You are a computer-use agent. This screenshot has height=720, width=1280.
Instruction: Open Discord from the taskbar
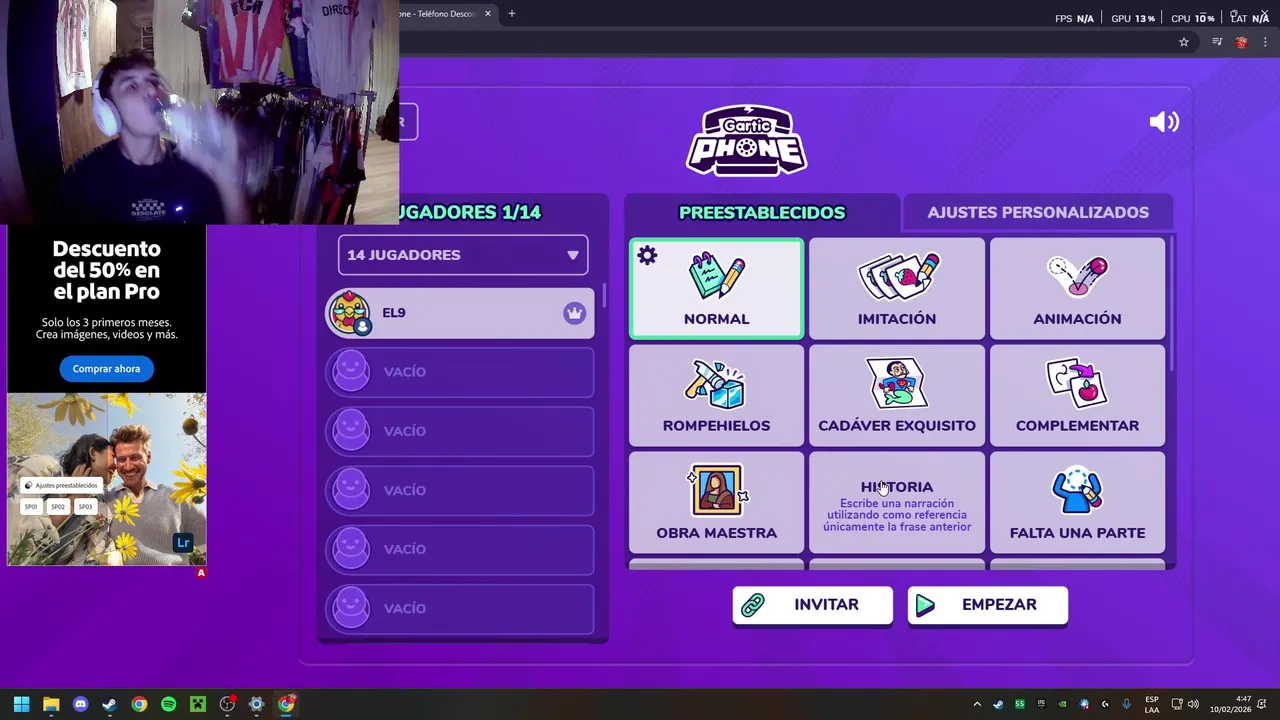tap(81, 704)
